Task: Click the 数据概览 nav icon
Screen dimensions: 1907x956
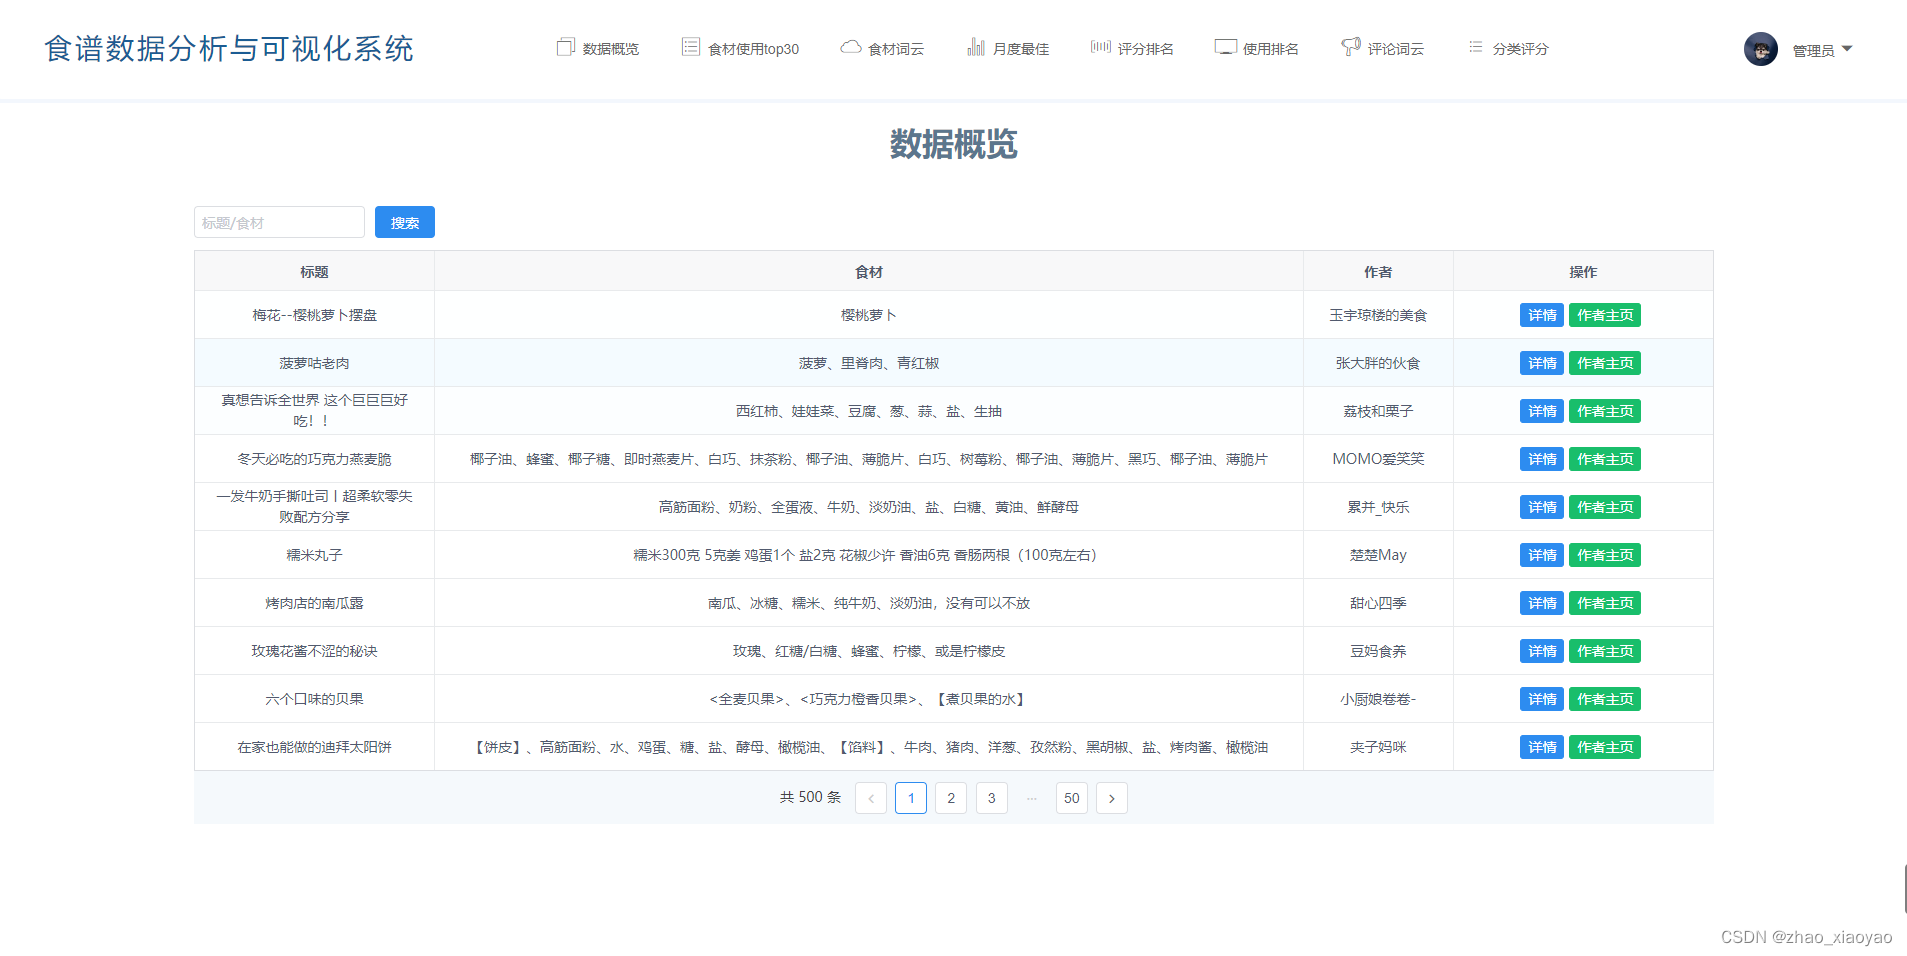Action: [565, 47]
